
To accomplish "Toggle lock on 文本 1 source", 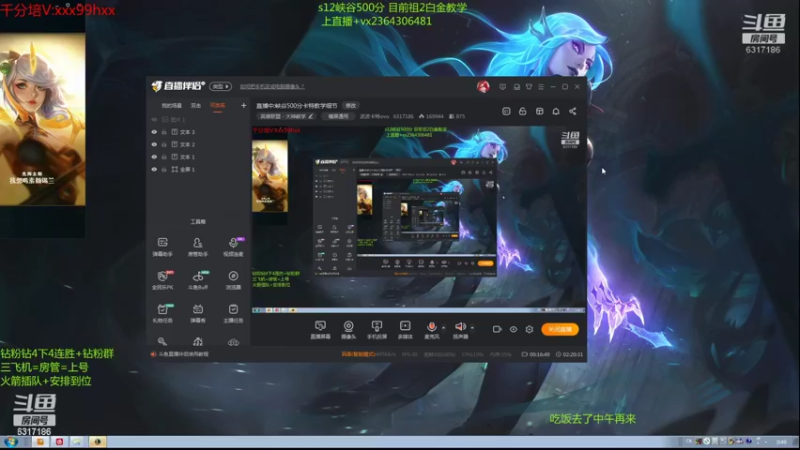I will click(164, 157).
